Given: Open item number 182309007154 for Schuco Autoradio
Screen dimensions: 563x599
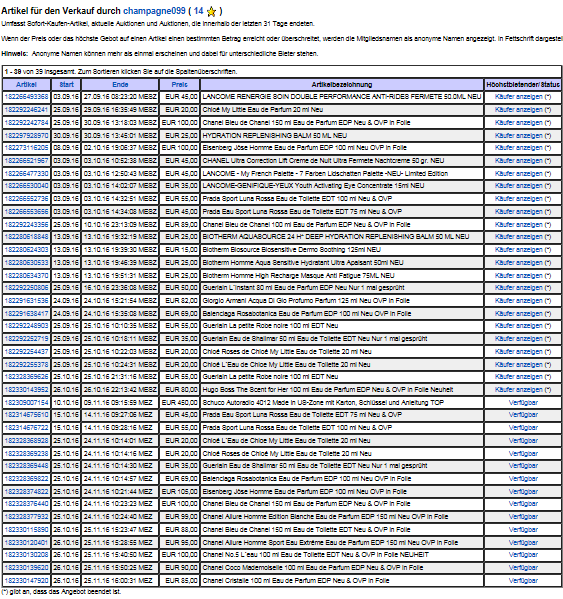Looking at the screenshot, I should tap(26, 403).
